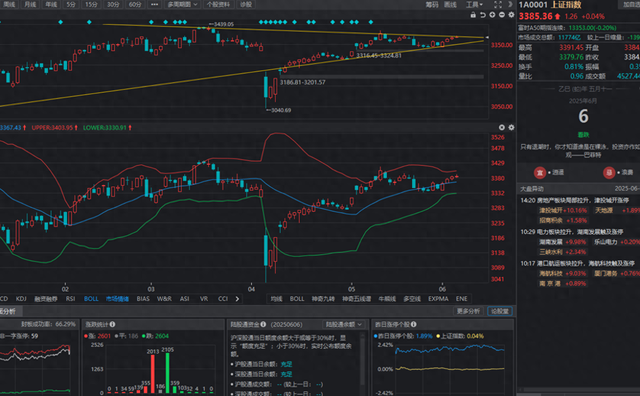Click the red 忌 calendar icon
Viewport: 640px width, 396px height.
click(x=609, y=172)
